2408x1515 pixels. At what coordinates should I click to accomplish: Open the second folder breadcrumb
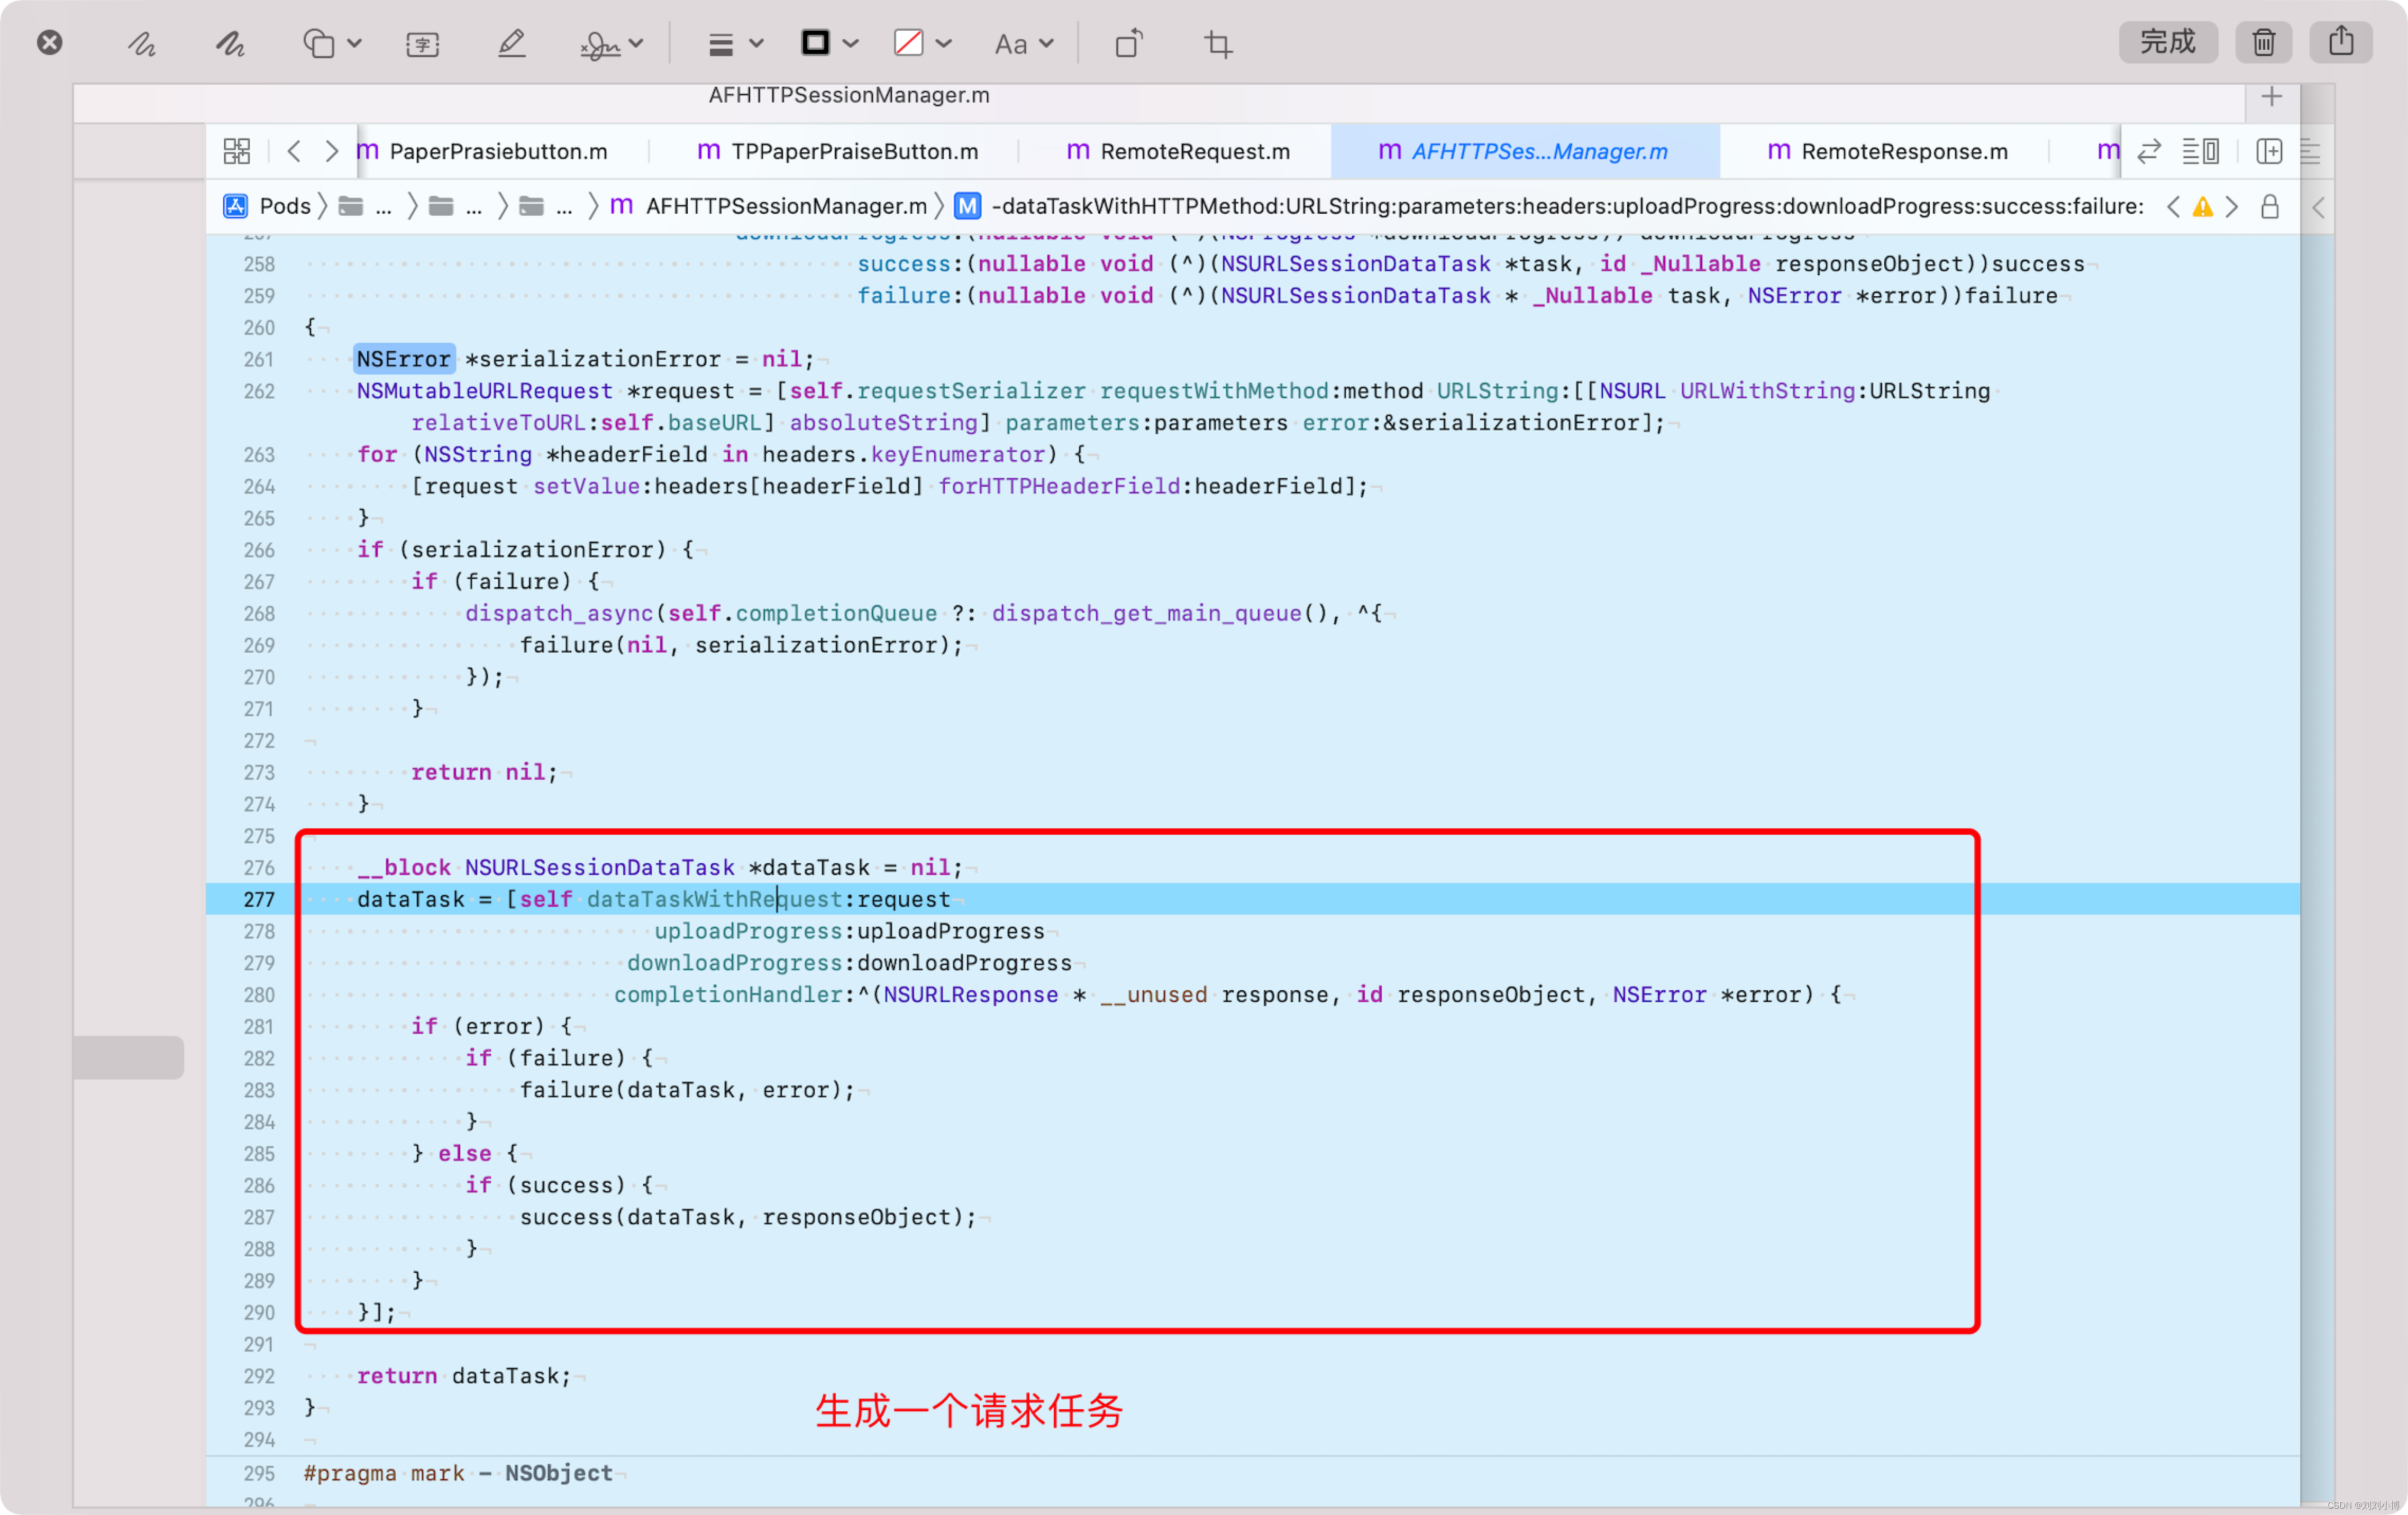click(455, 206)
